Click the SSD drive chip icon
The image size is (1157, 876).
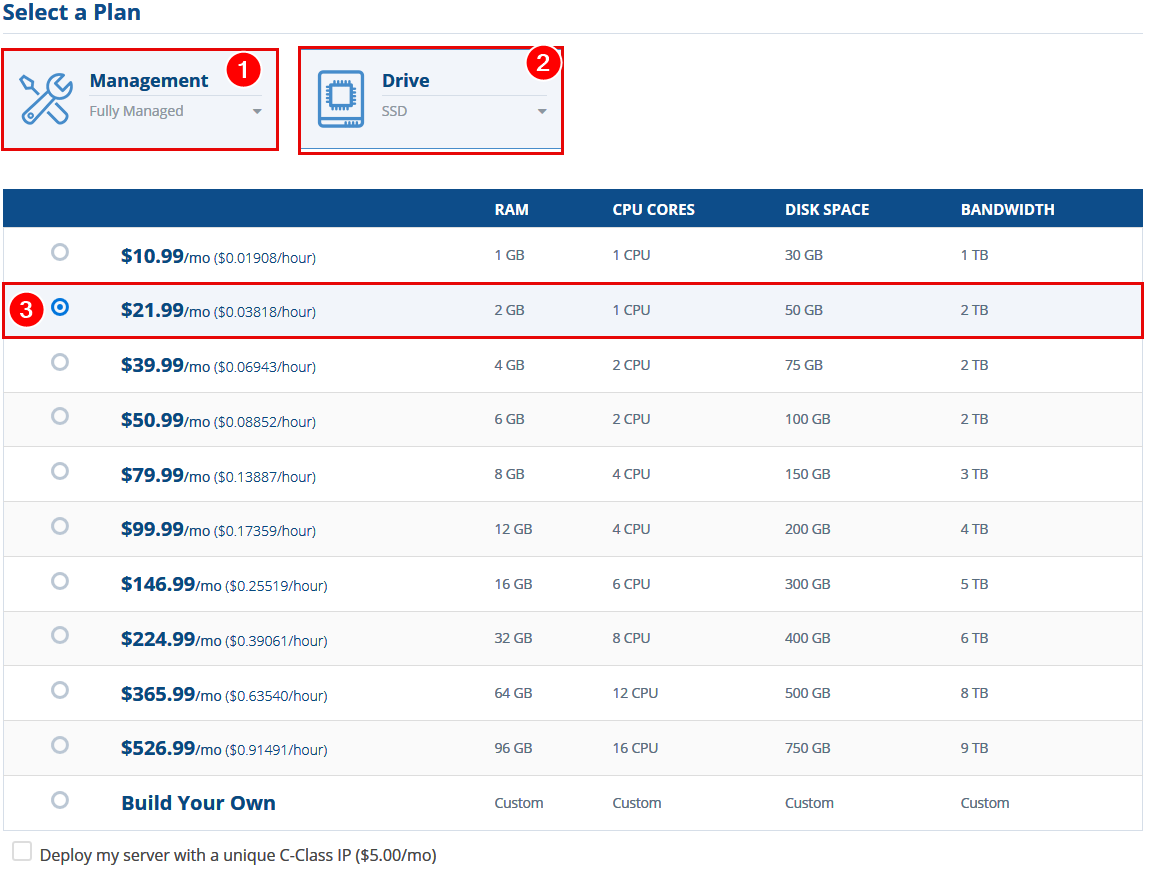(x=341, y=99)
